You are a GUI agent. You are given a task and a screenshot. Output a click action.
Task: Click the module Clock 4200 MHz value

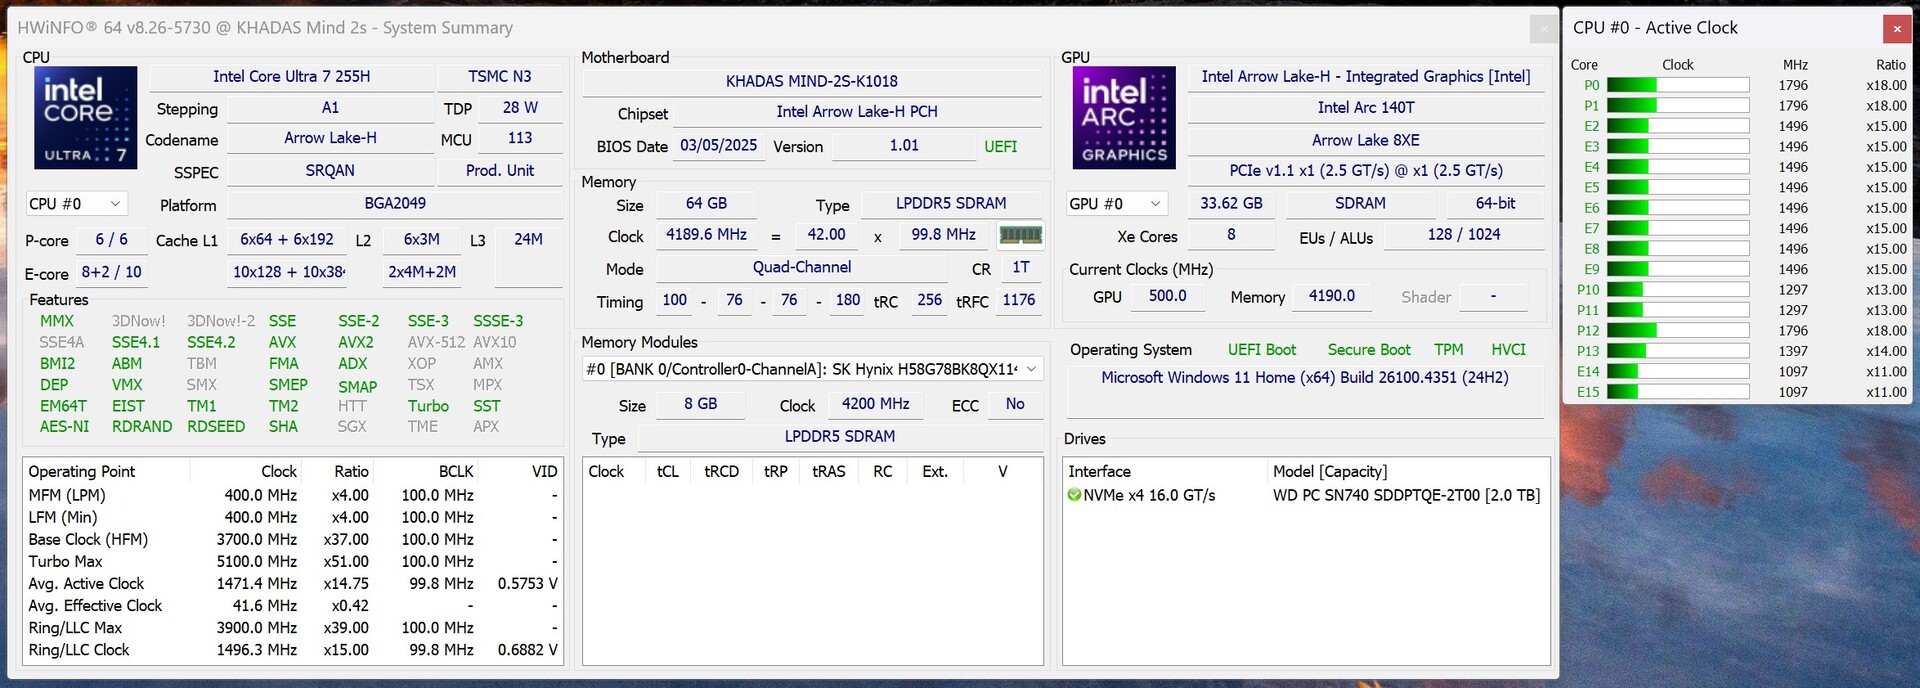pos(875,404)
